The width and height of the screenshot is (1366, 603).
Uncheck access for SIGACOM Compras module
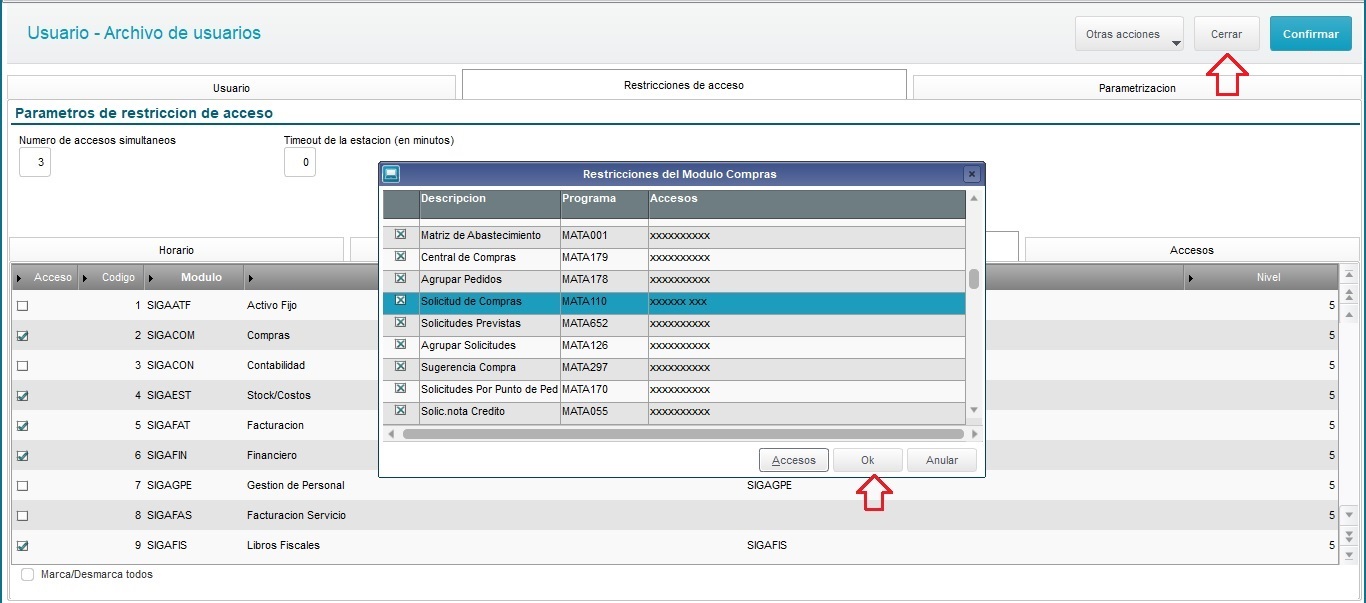(22, 335)
